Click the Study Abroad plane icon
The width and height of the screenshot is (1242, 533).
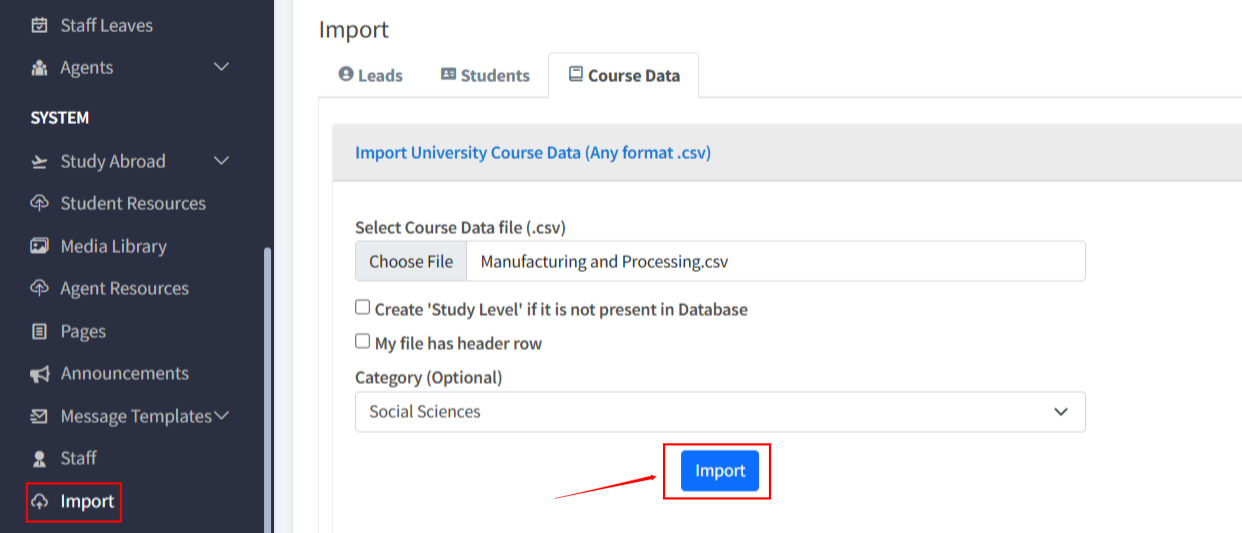(x=40, y=162)
